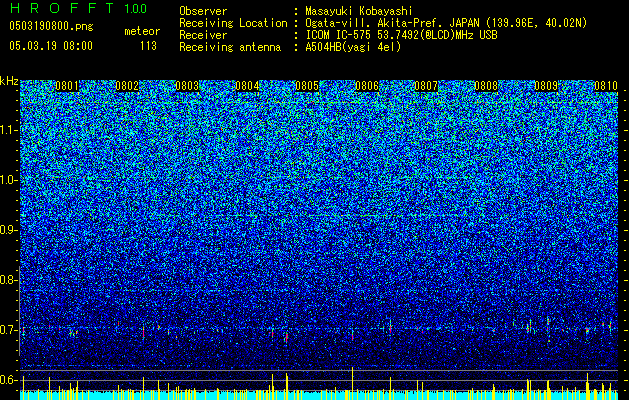Click the 0802 time marker
629x400 pixels.
127,86
